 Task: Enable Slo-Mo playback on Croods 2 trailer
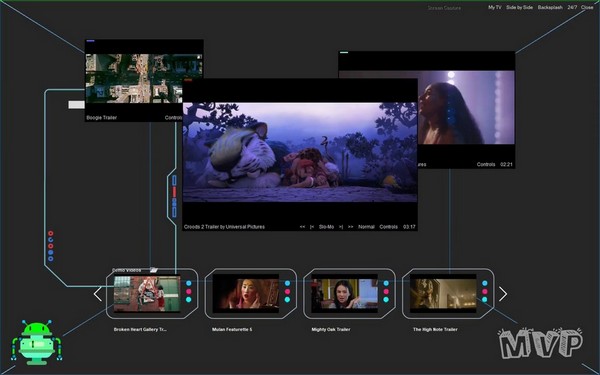pos(326,227)
